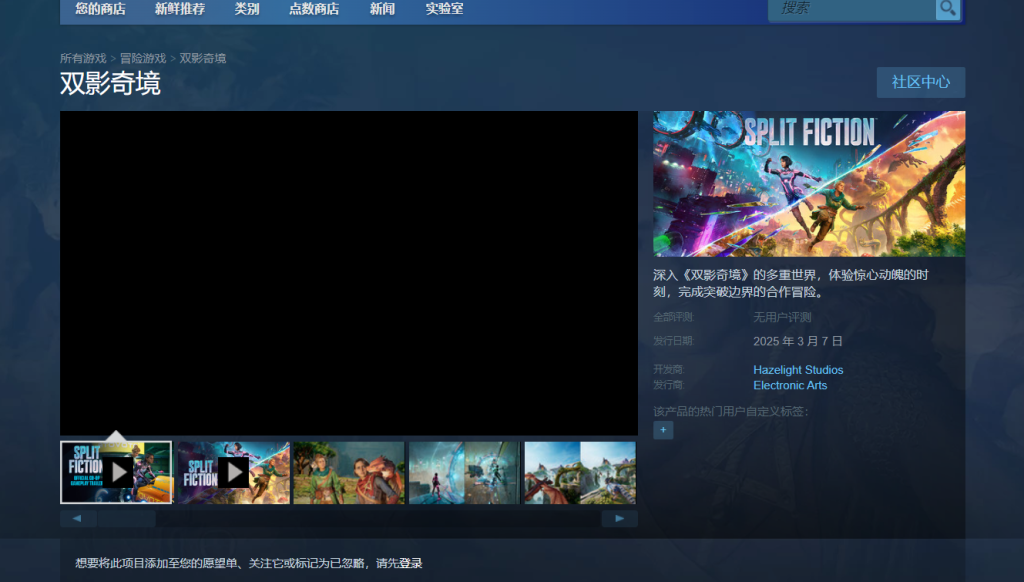The width and height of the screenshot is (1024, 582).
Task: Play the first gameplay trailer thumbnail
Action: coord(116,472)
